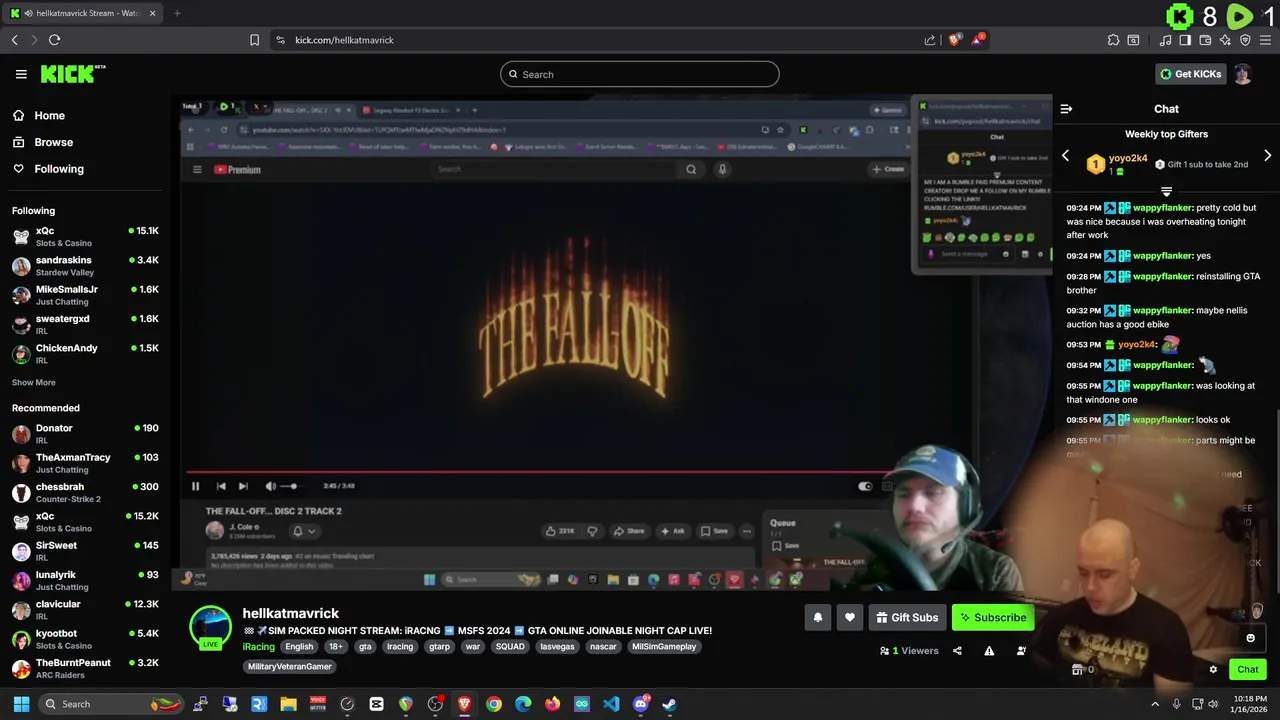Image resolution: width=1280 pixels, height=720 pixels.
Task: Click the share stream icon
Action: [957, 651]
